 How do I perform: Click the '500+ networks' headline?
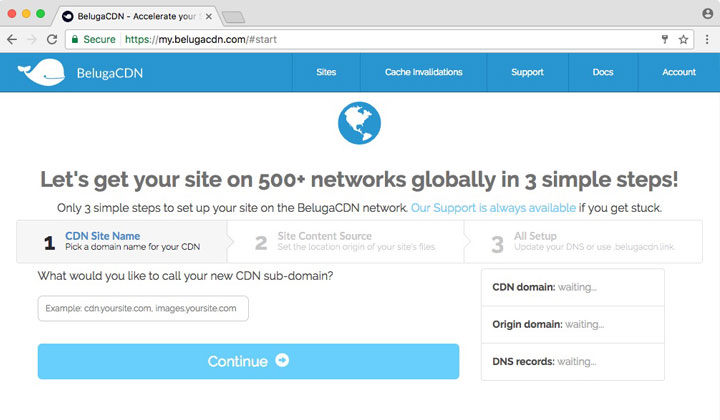tap(359, 179)
